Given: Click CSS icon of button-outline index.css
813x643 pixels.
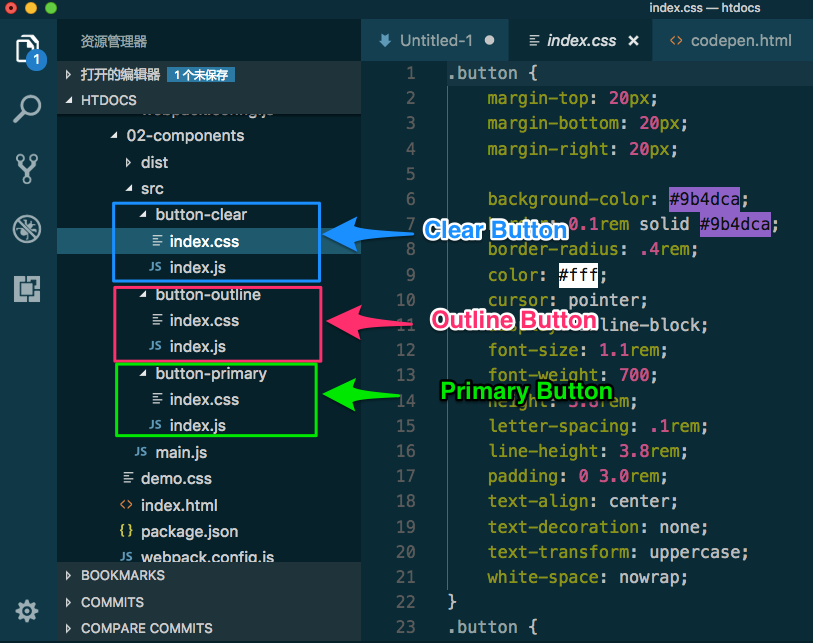Looking at the screenshot, I should coord(157,319).
